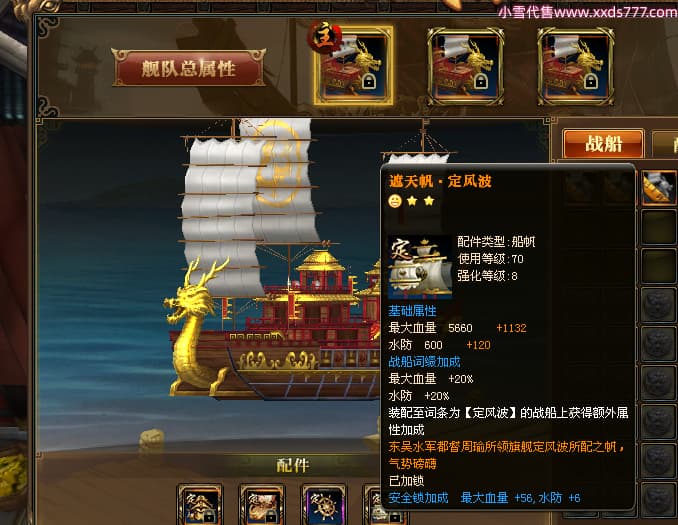Click the 配件 section header

click(x=293, y=465)
